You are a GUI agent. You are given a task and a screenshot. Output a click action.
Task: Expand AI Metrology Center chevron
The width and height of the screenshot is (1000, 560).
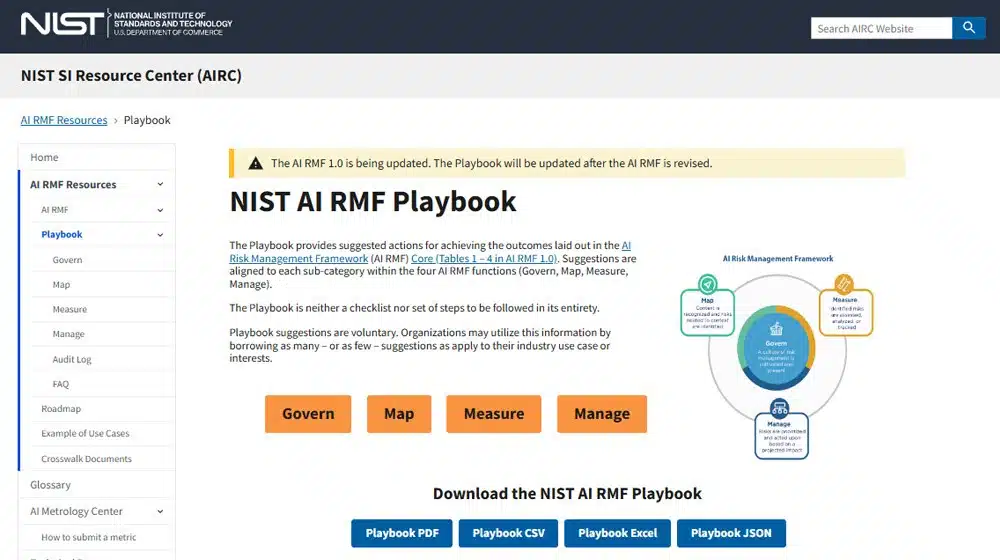coord(160,512)
